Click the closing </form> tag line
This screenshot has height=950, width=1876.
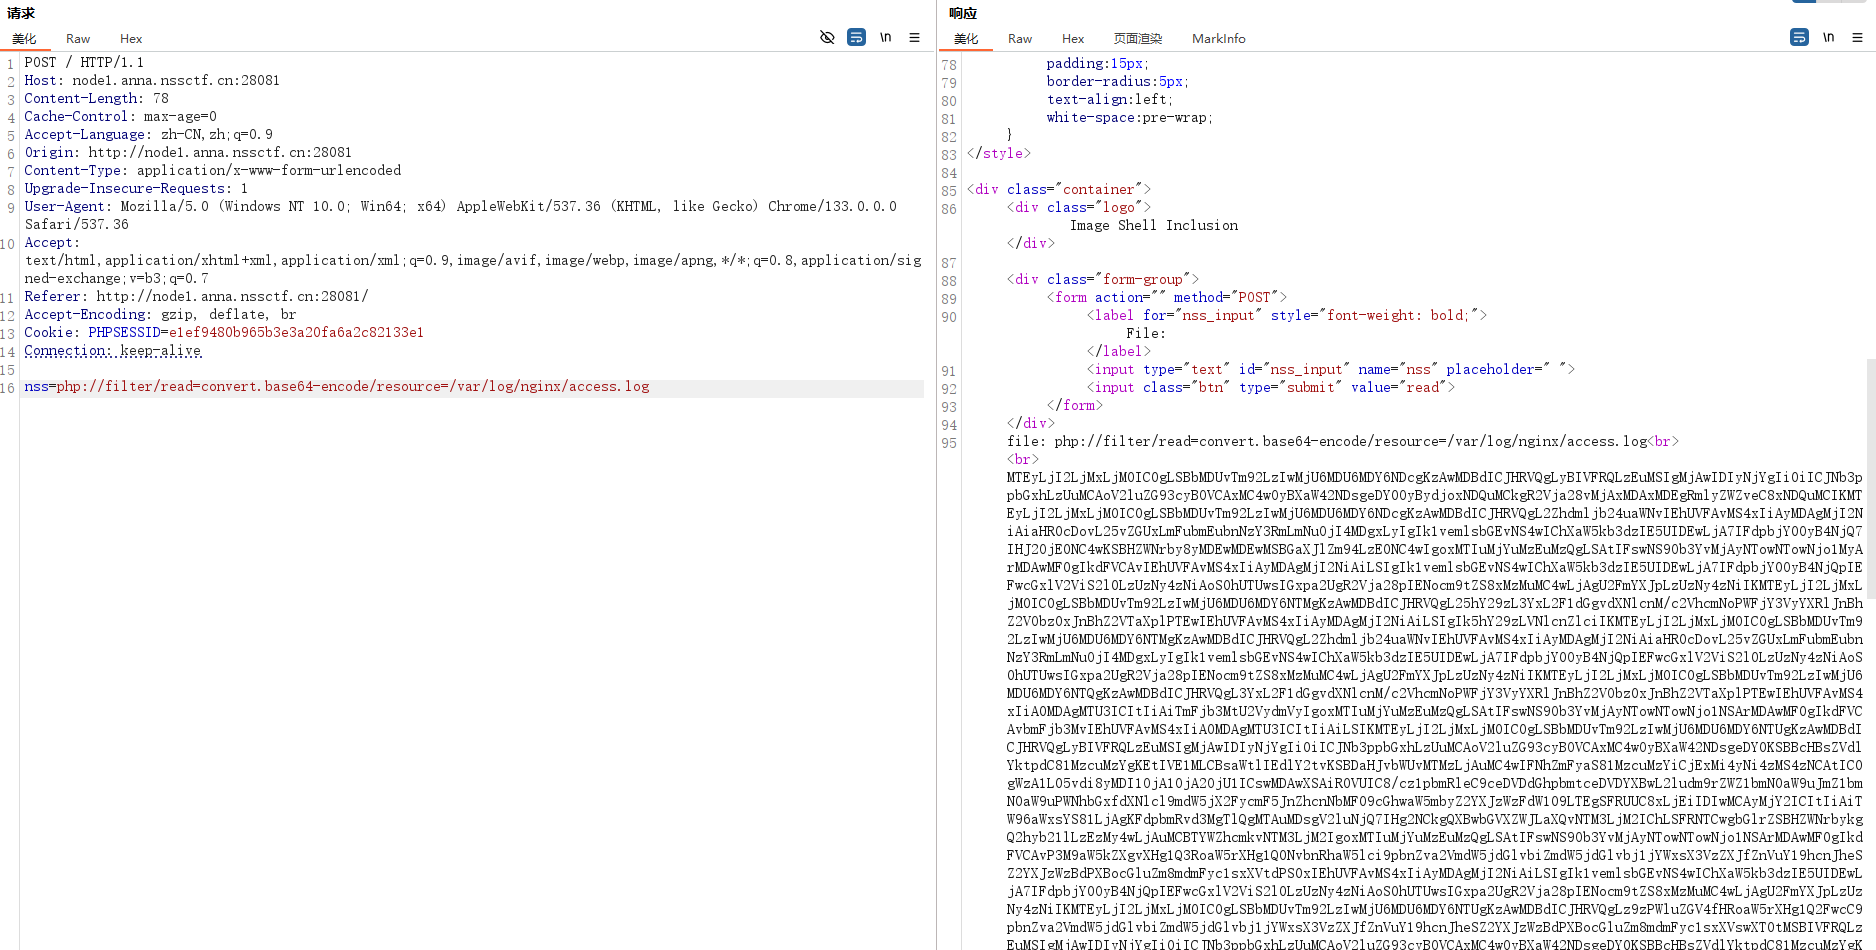(x=1075, y=406)
